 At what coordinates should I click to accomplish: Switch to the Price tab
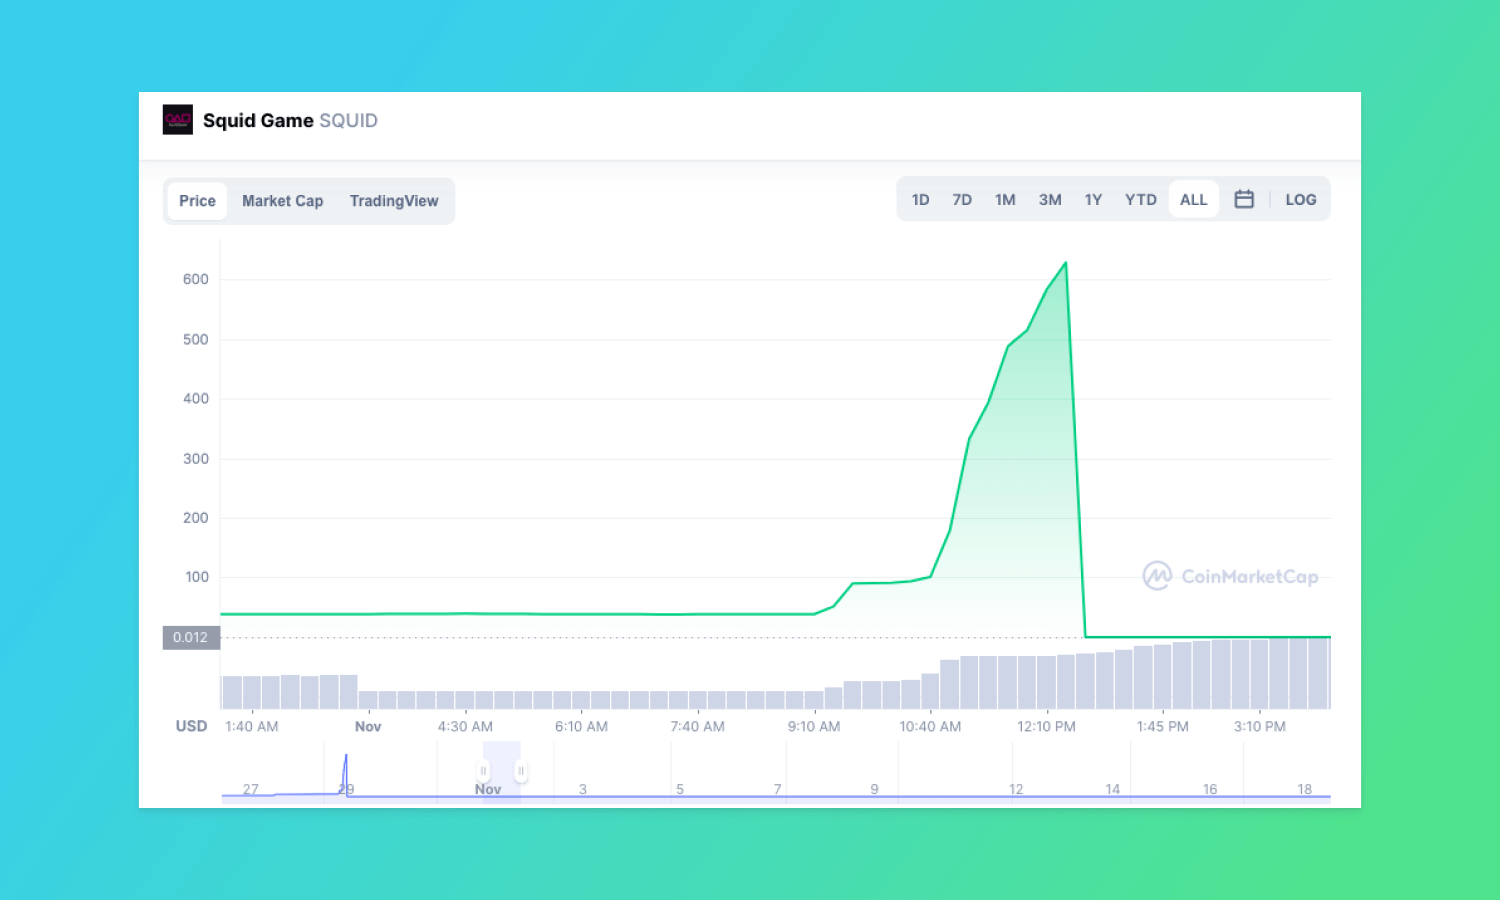[197, 201]
